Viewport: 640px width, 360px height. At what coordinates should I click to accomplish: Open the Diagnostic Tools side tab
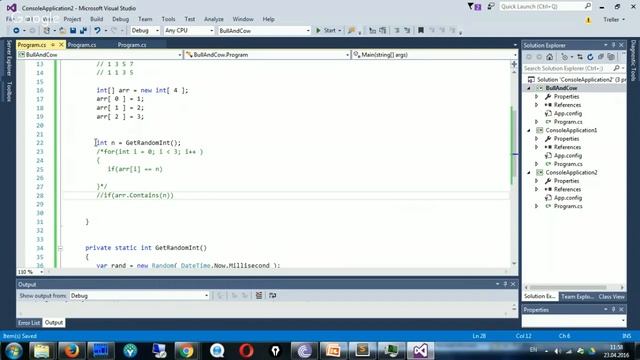[x=633, y=60]
